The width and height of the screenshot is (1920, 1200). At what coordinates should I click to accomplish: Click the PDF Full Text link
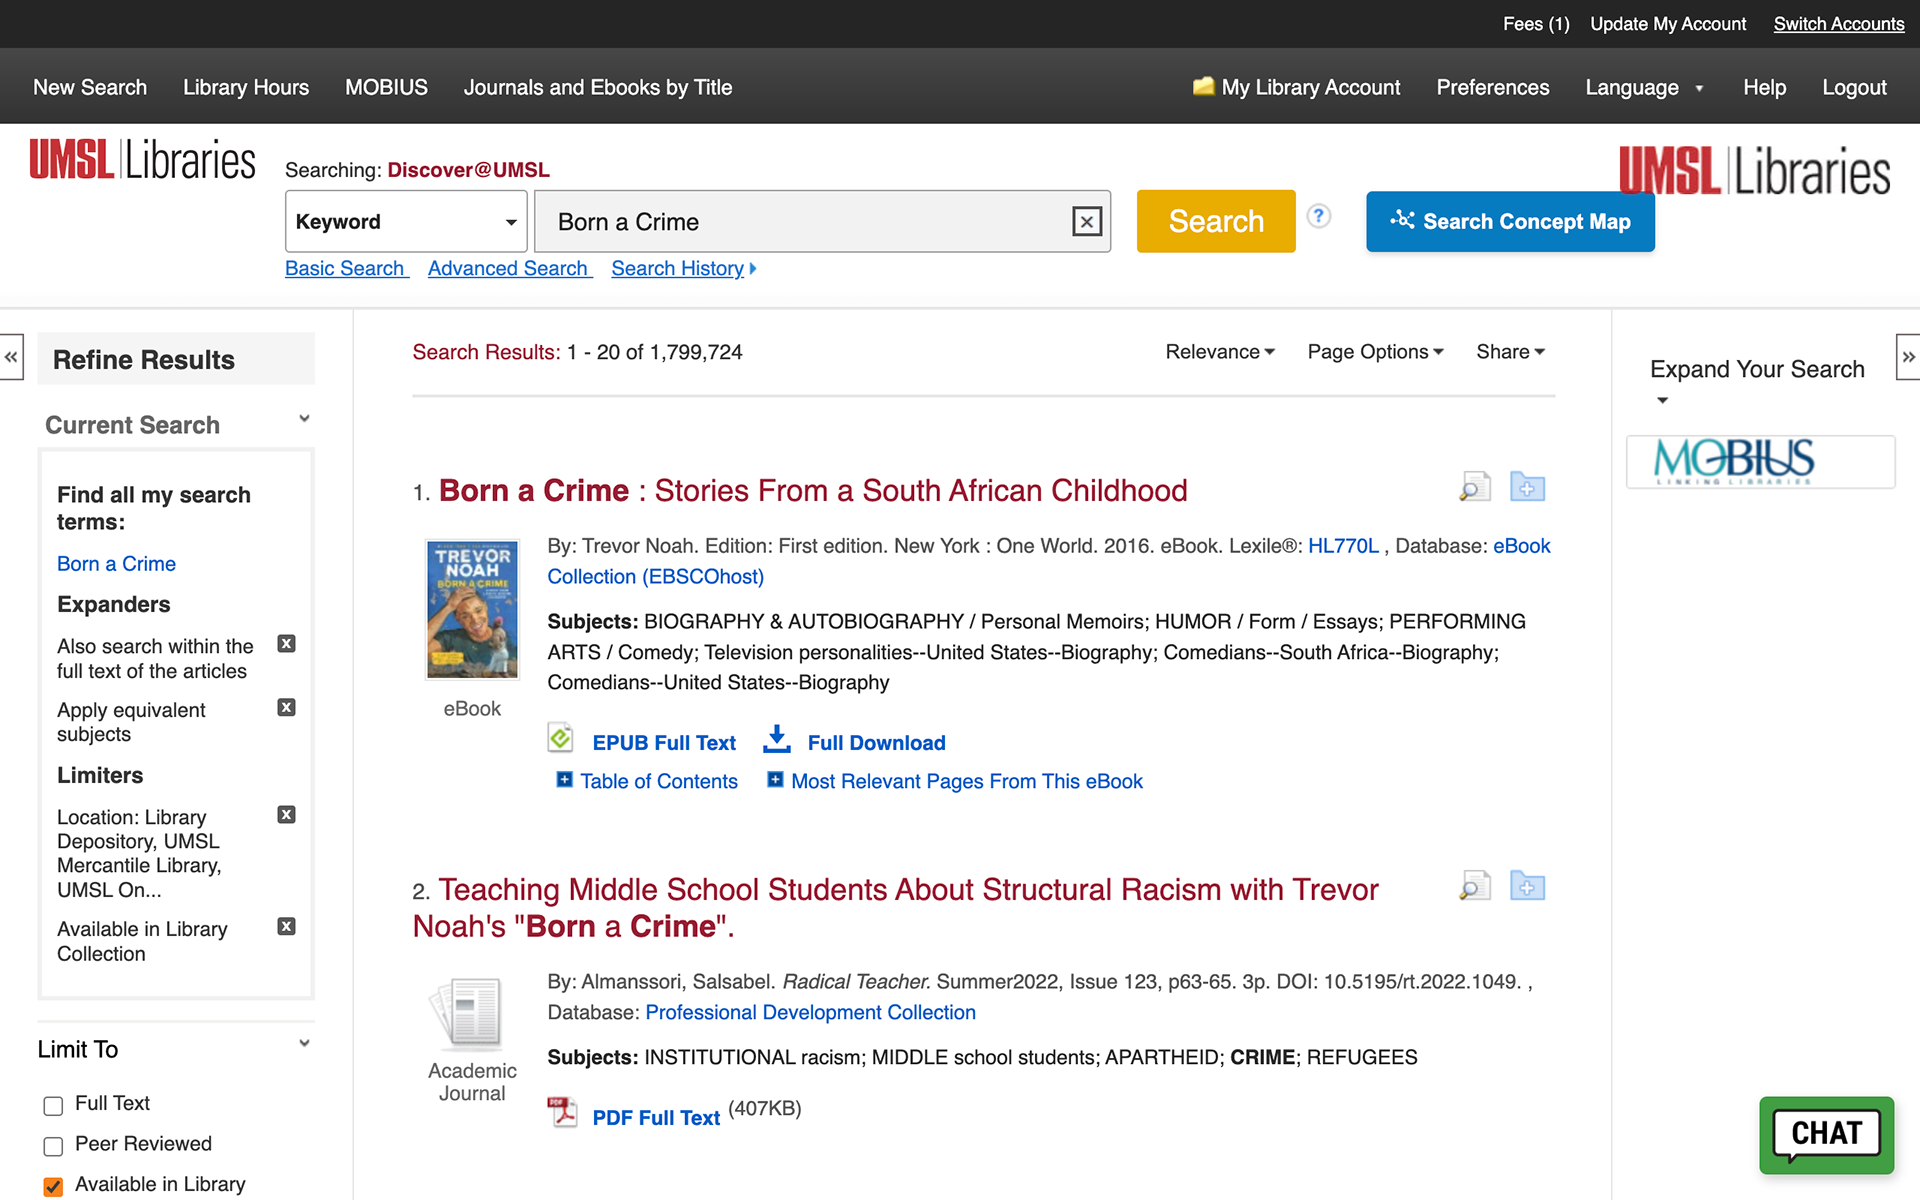click(x=656, y=1118)
